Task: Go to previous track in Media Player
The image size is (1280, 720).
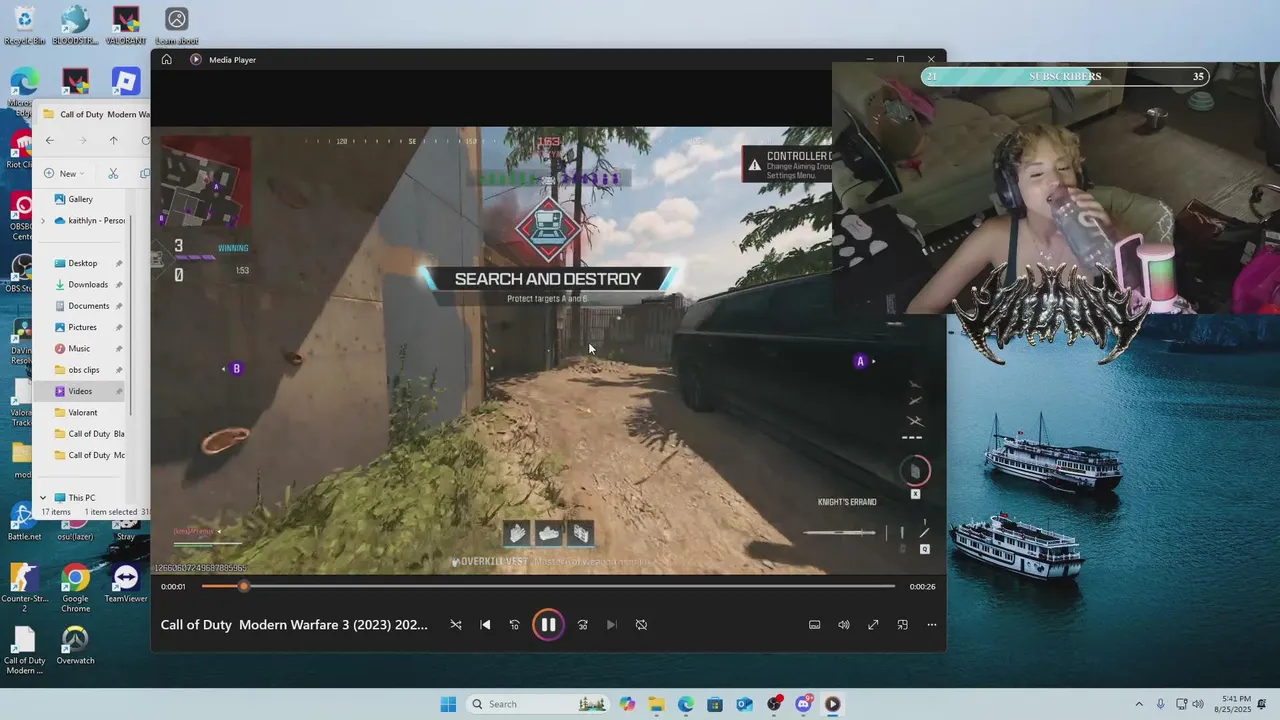Action: 485,625
